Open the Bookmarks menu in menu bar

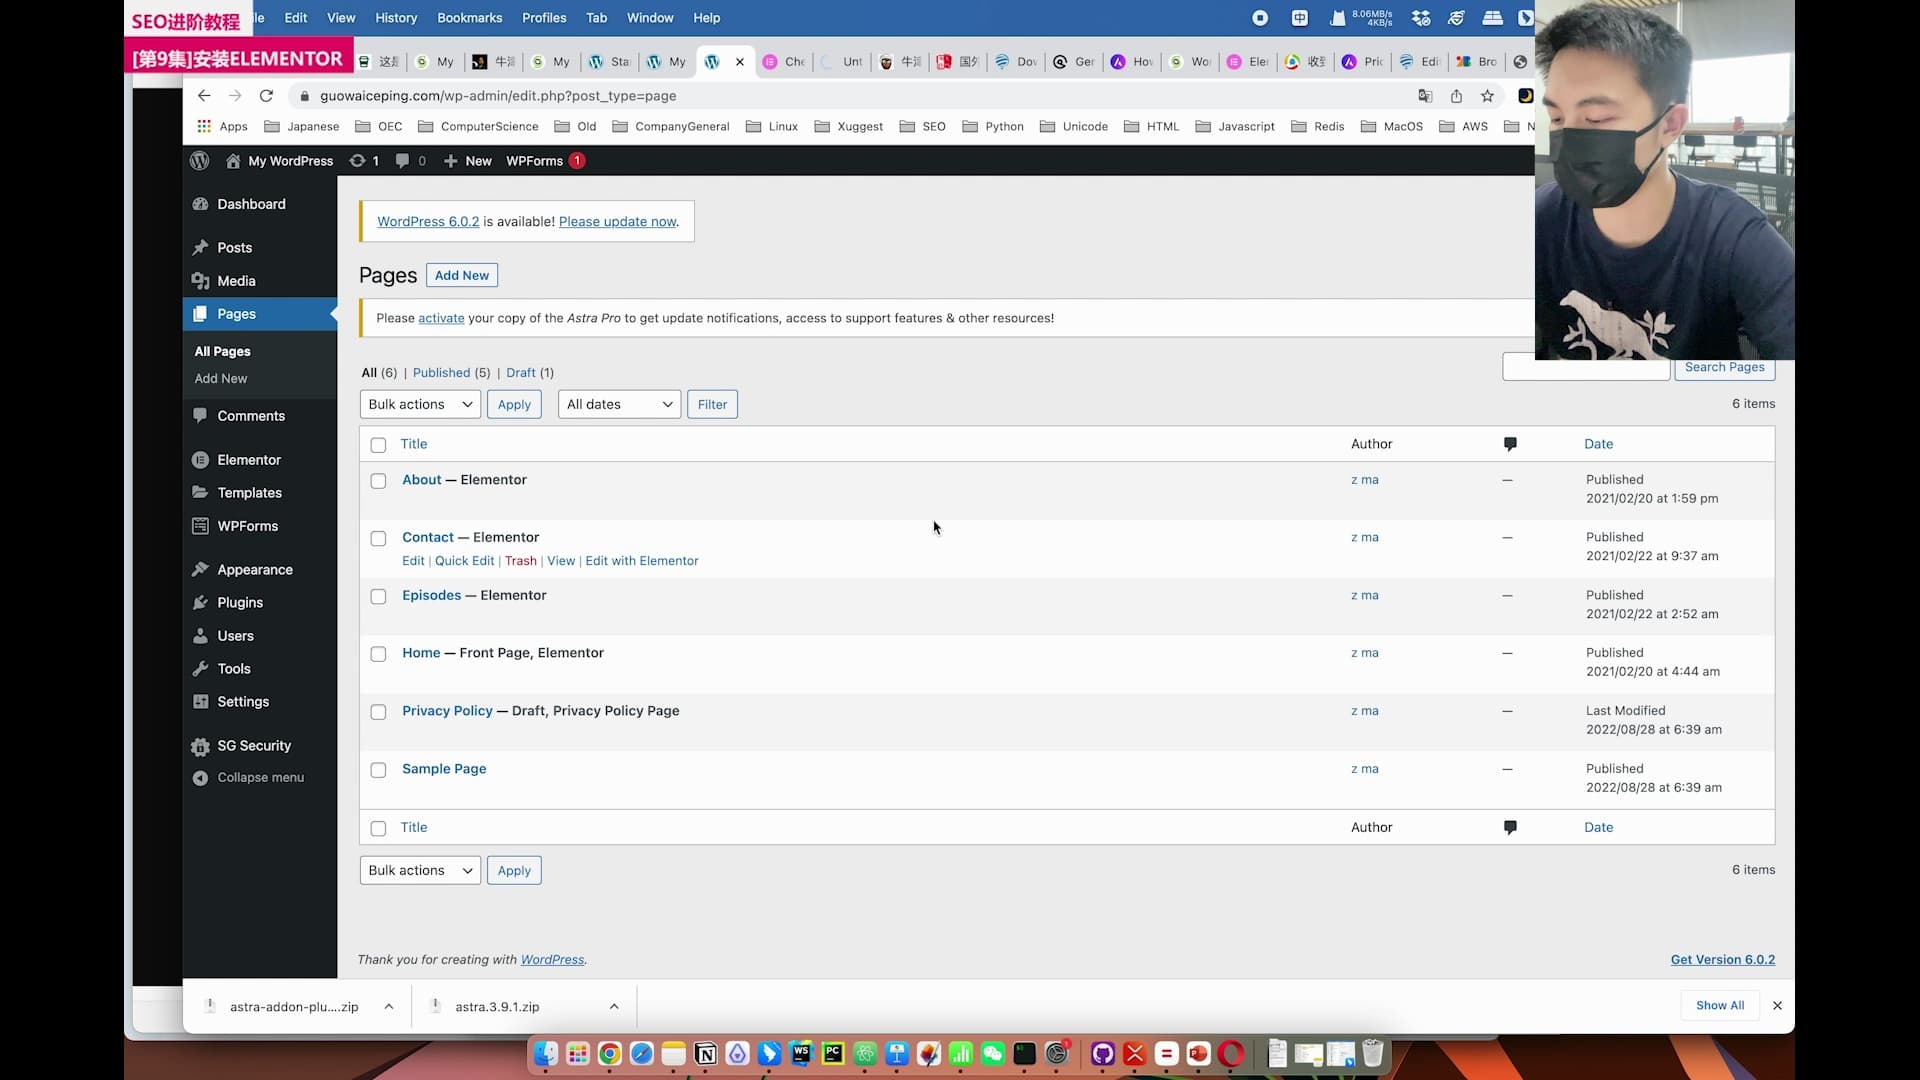pyautogui.click(x=469, y=18)
